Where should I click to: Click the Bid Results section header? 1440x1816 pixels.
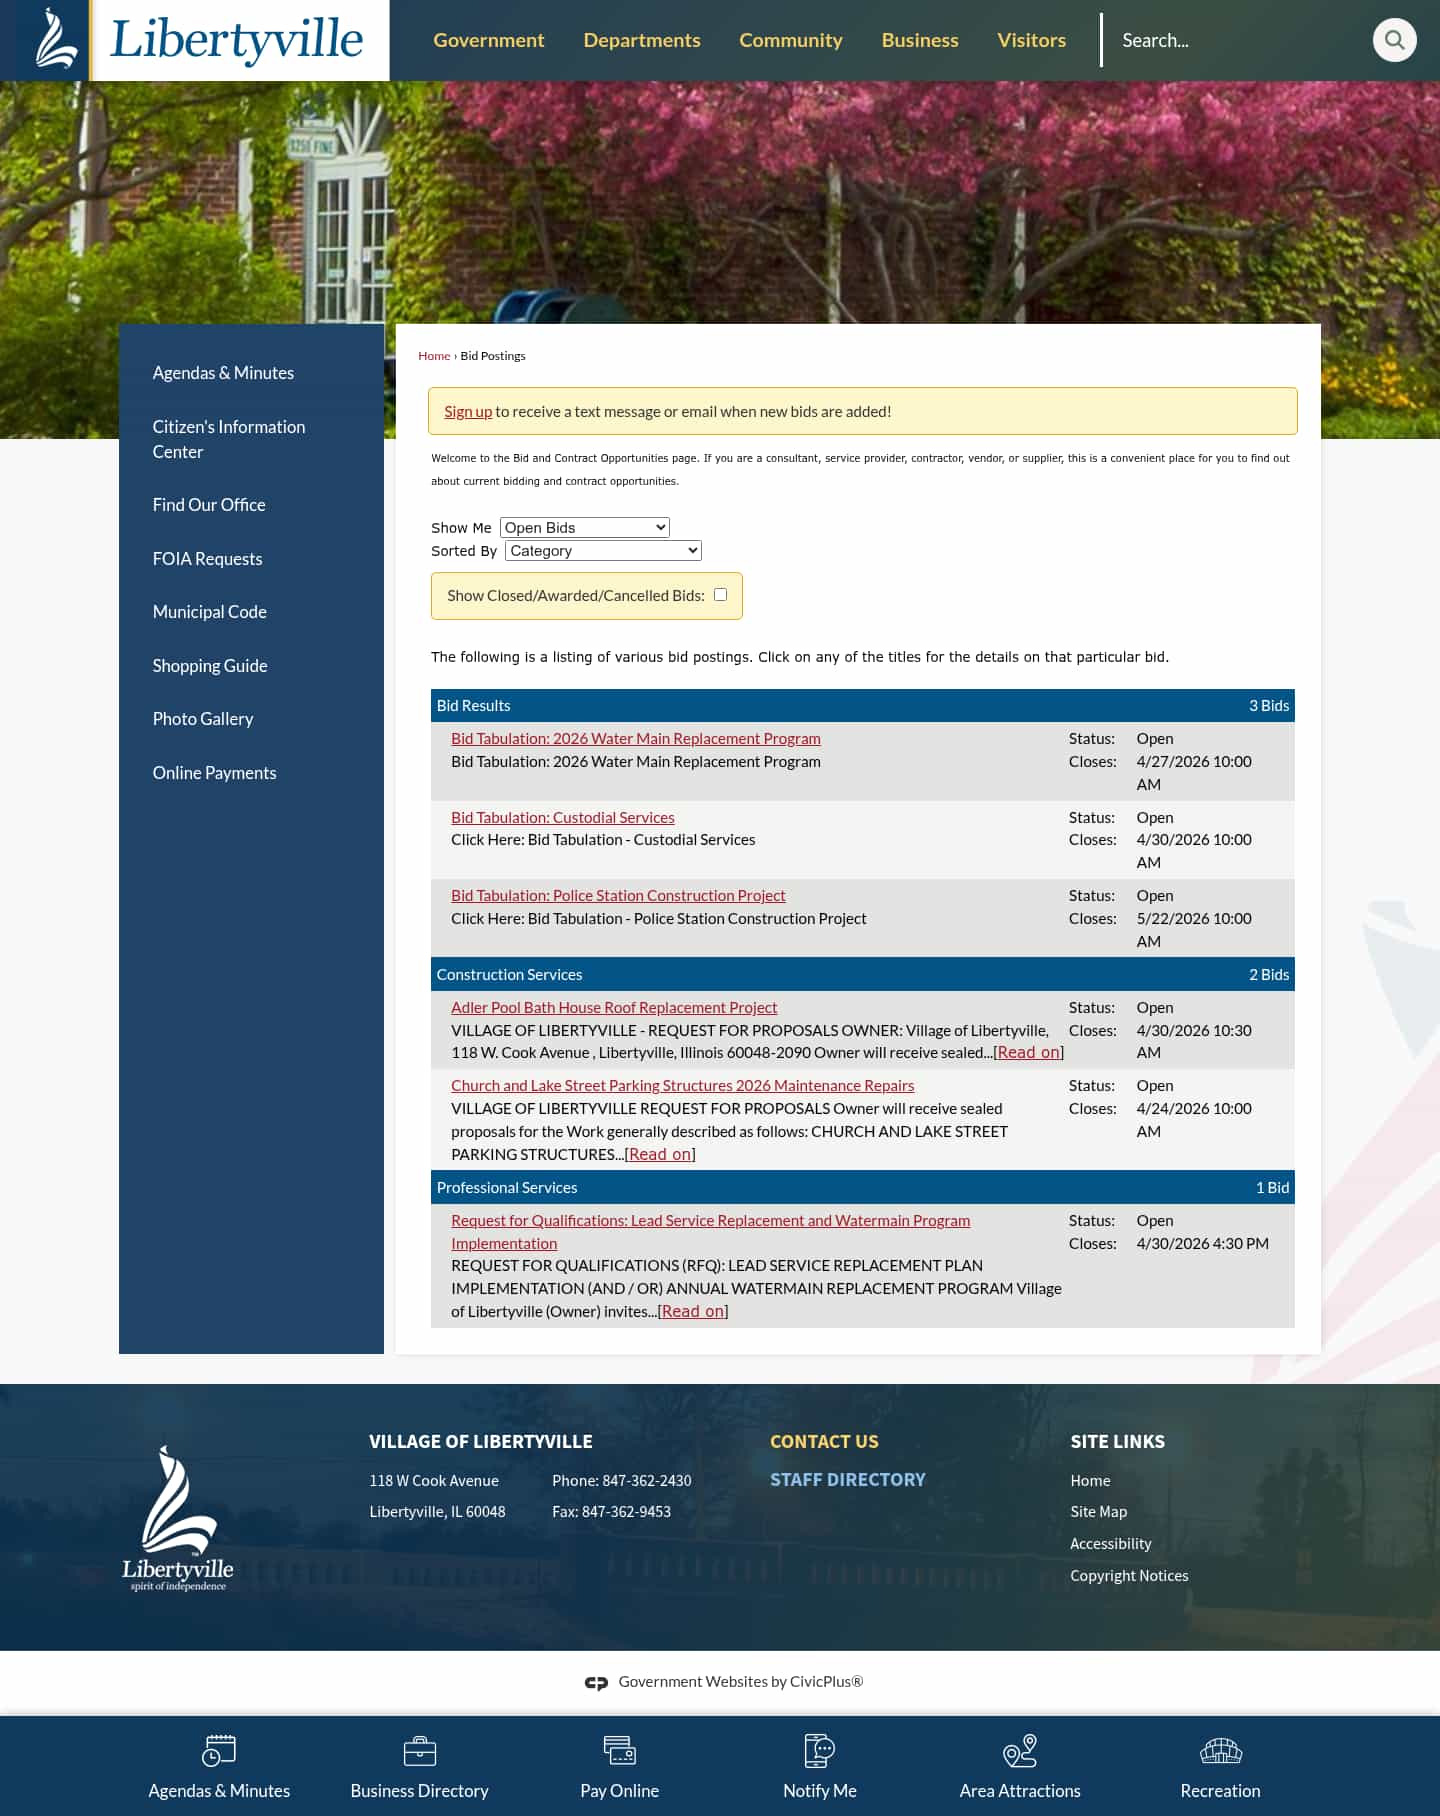pos(863,706)
